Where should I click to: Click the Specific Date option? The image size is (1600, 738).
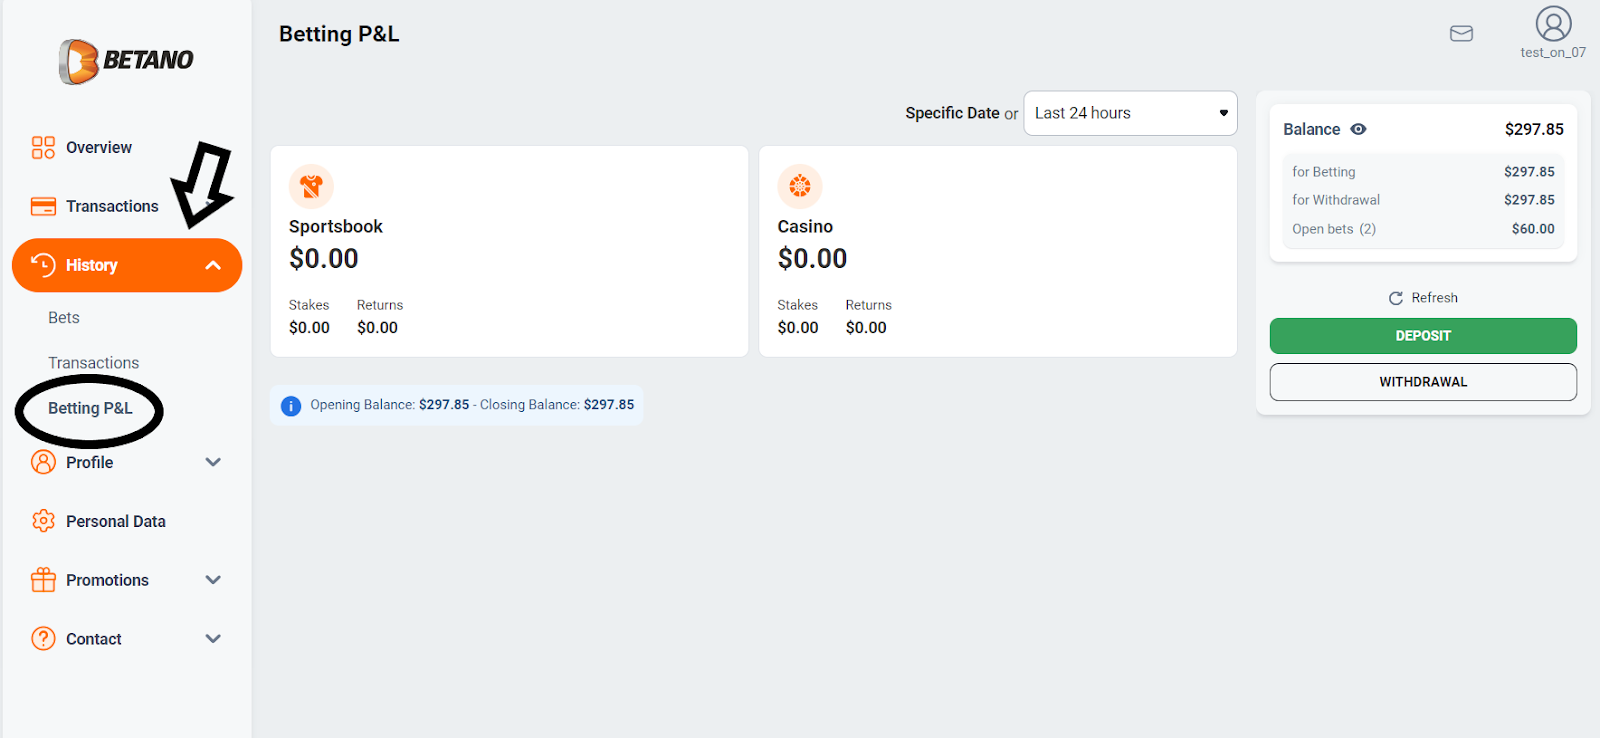click(x=952, y=114)
